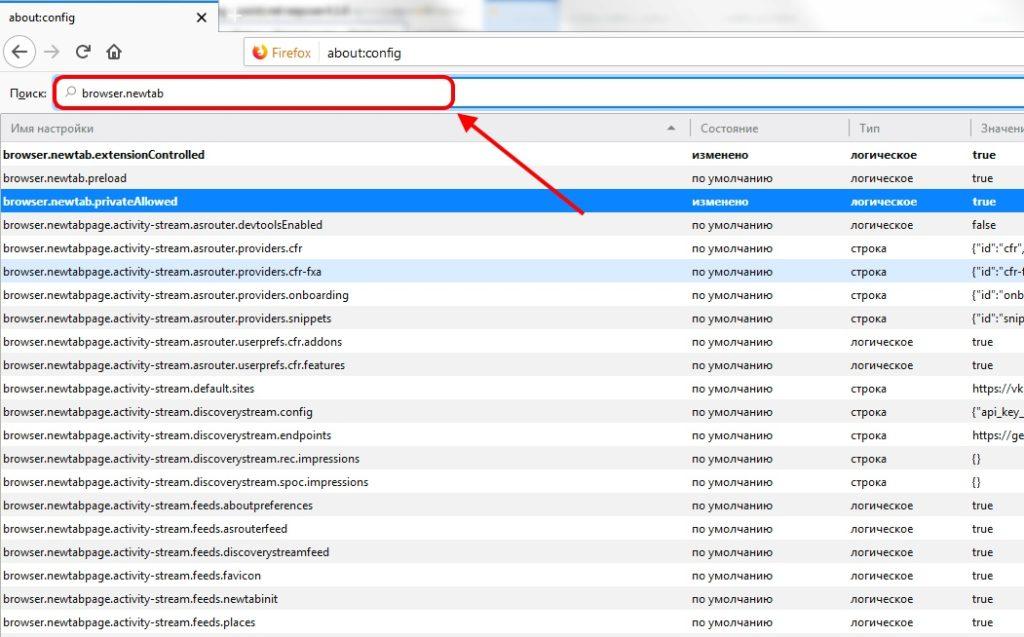Select asrouter.userprefs.cfr.addons preference row
The width and height of the screenshot is (1024, 637).
pyautogui.click(x=512, y=342)
